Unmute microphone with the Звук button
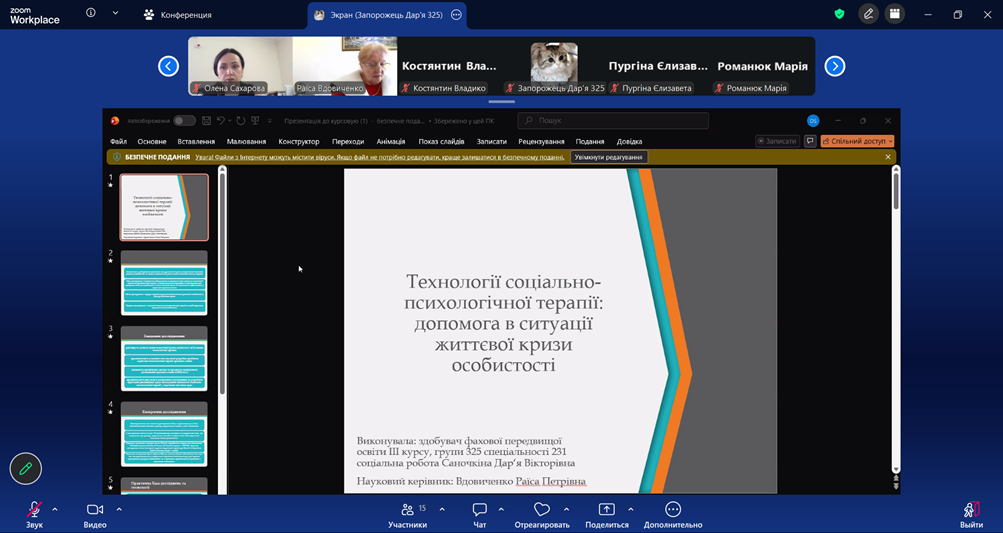Viewport: 1003px width, 533px height. coord(34,511)
